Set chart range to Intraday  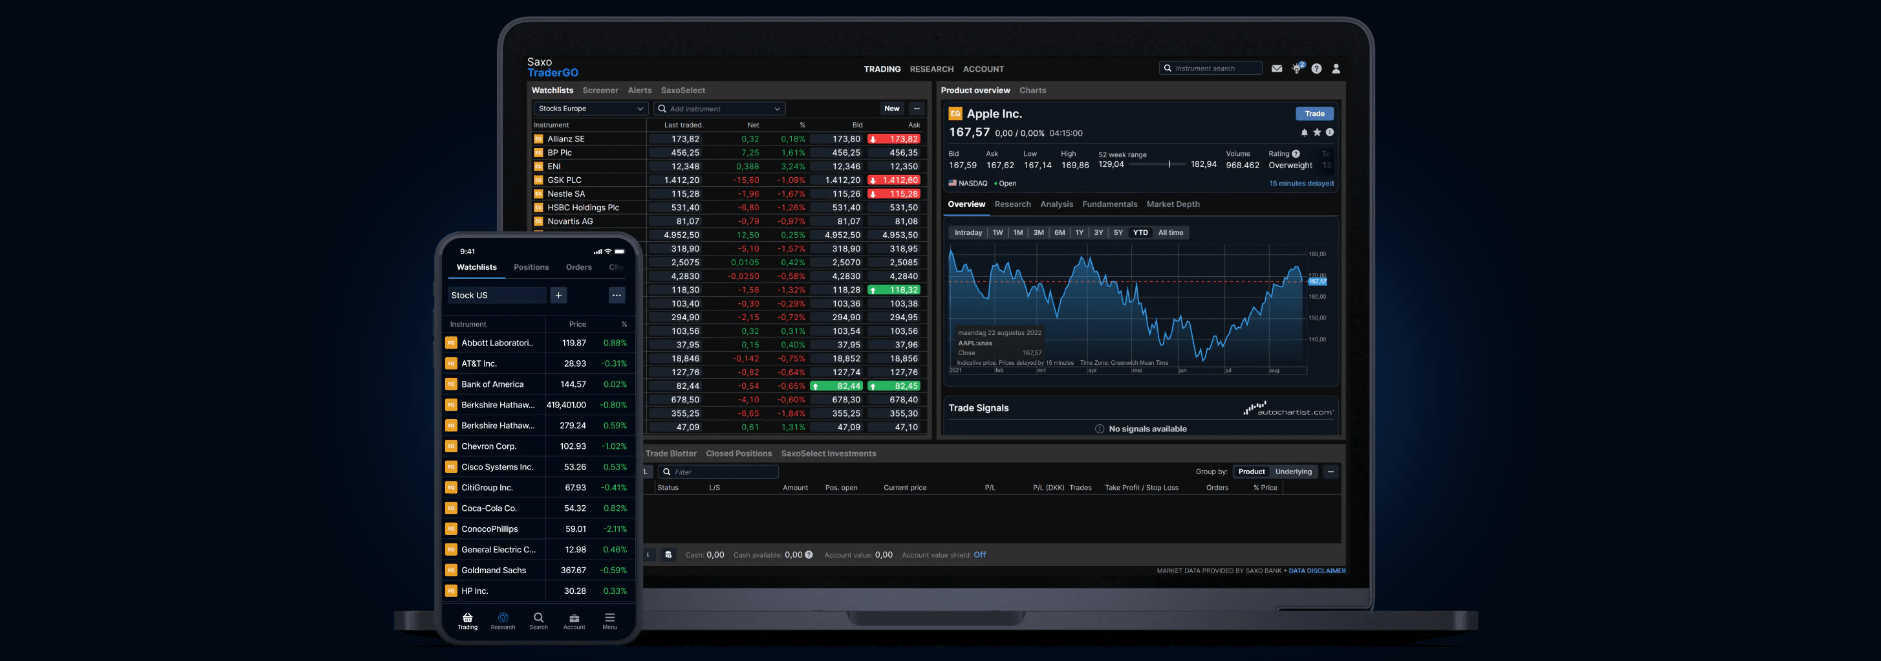(968, 233)
